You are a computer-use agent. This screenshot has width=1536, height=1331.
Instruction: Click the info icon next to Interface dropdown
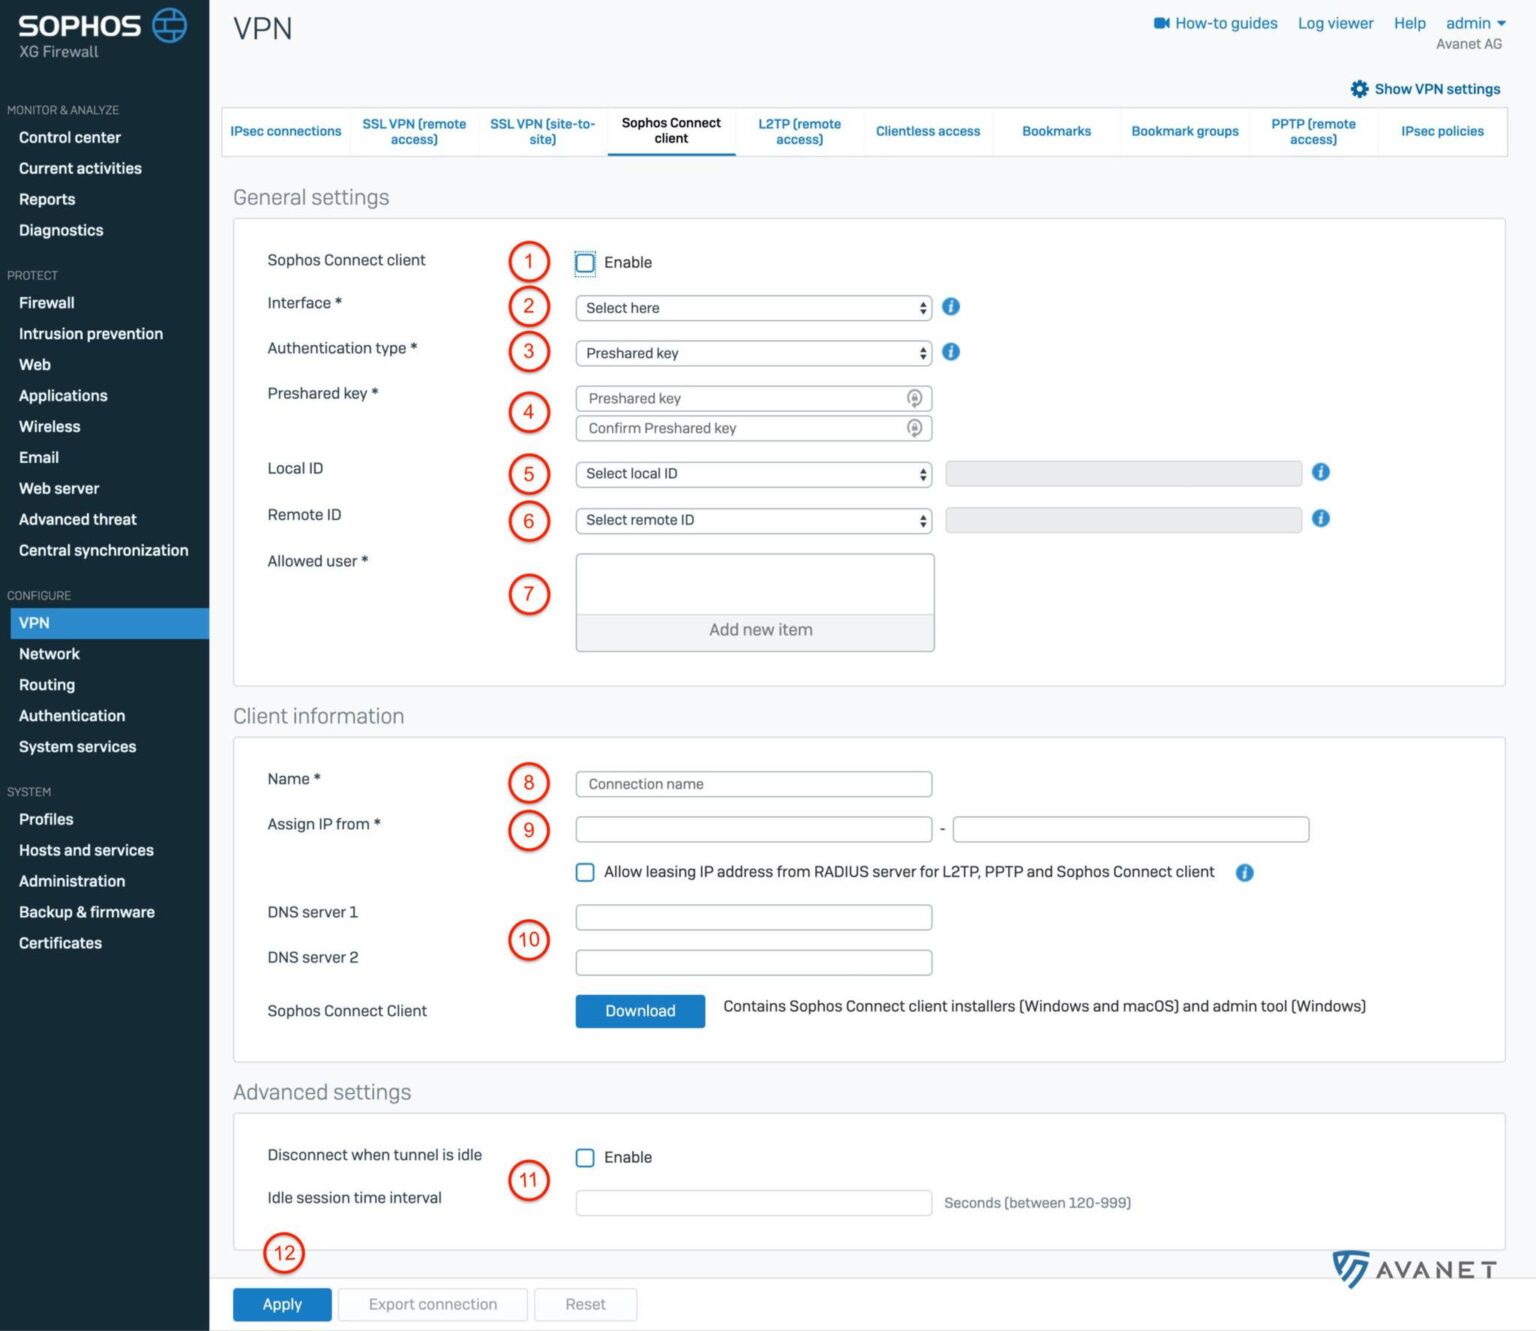pyautogui.click(x=950, y=307)
